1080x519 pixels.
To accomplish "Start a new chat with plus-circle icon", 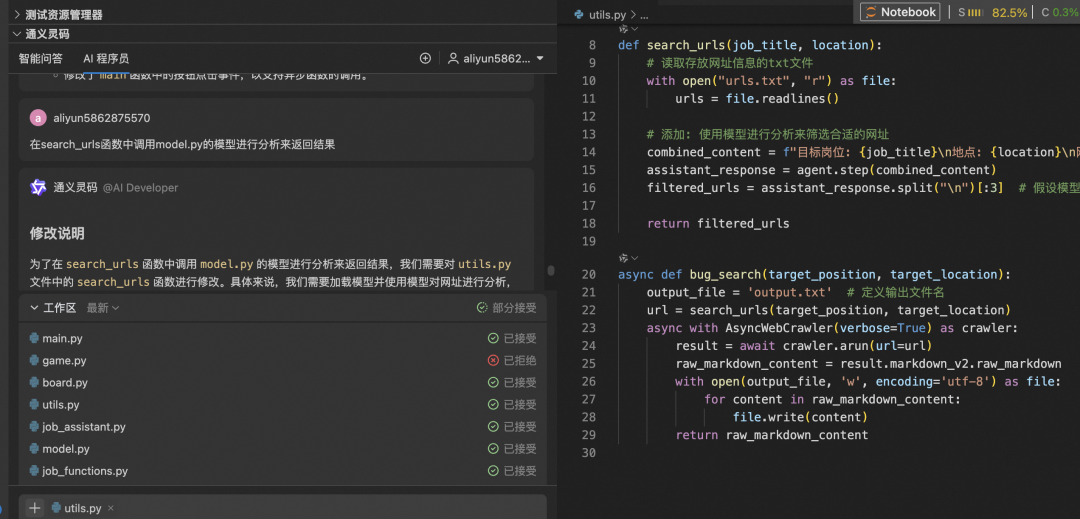I will (425, 59).
